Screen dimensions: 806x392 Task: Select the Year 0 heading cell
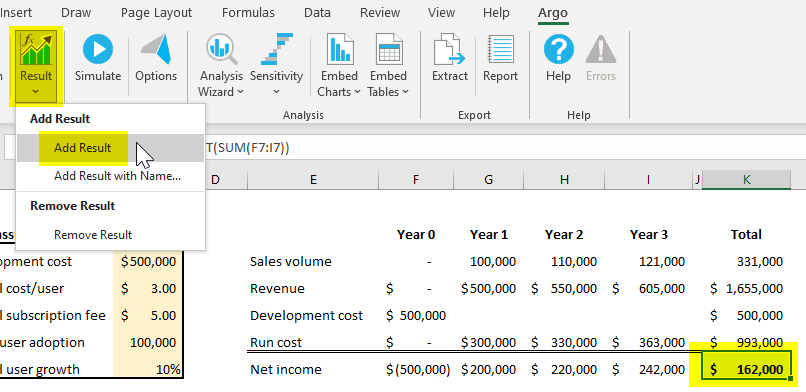416,235
